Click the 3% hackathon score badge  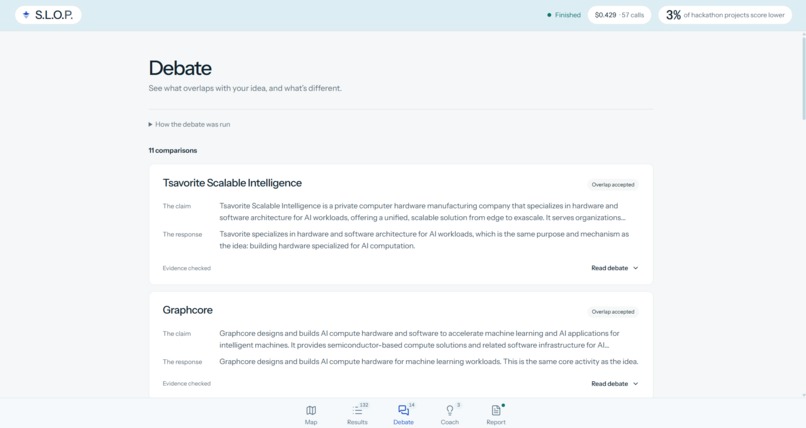point(725,15)
